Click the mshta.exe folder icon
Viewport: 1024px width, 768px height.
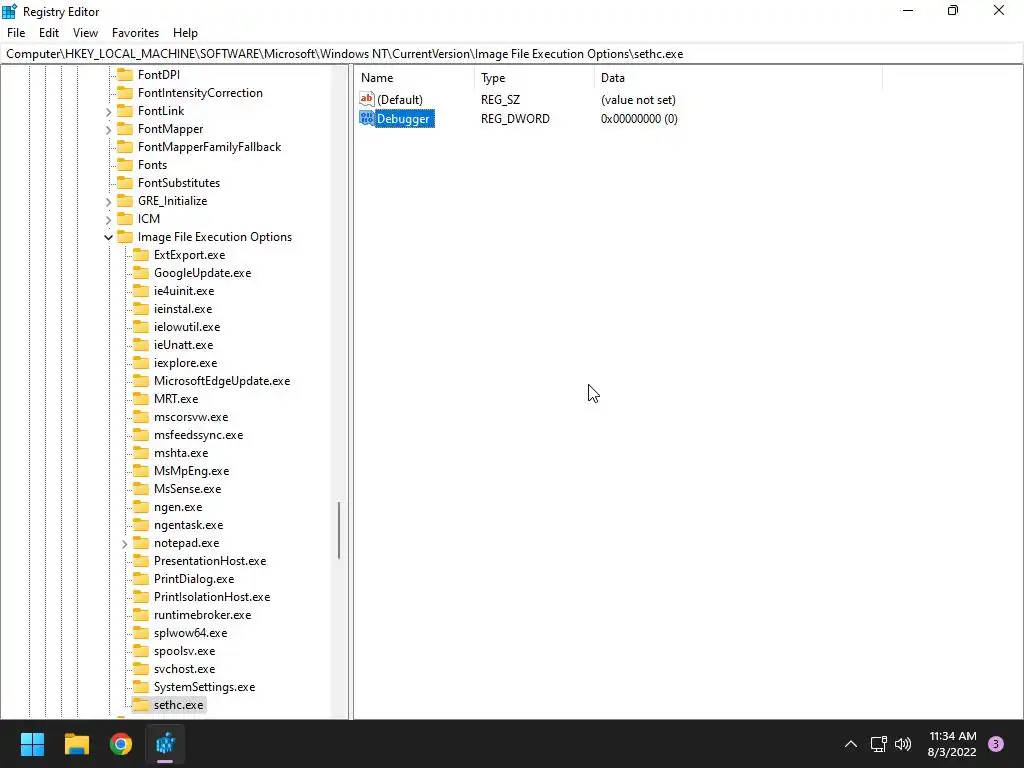(x=141, y=453)
